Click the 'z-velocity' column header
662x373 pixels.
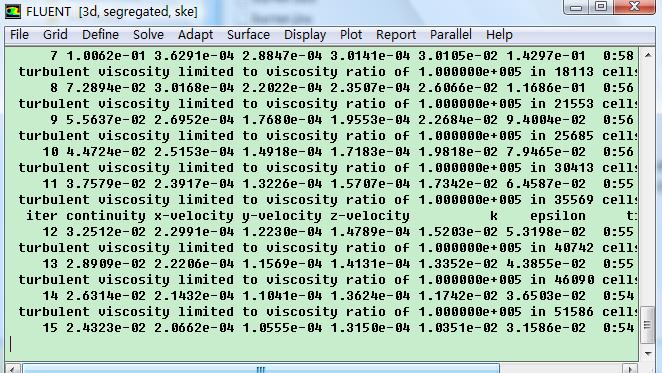point(370,216)
